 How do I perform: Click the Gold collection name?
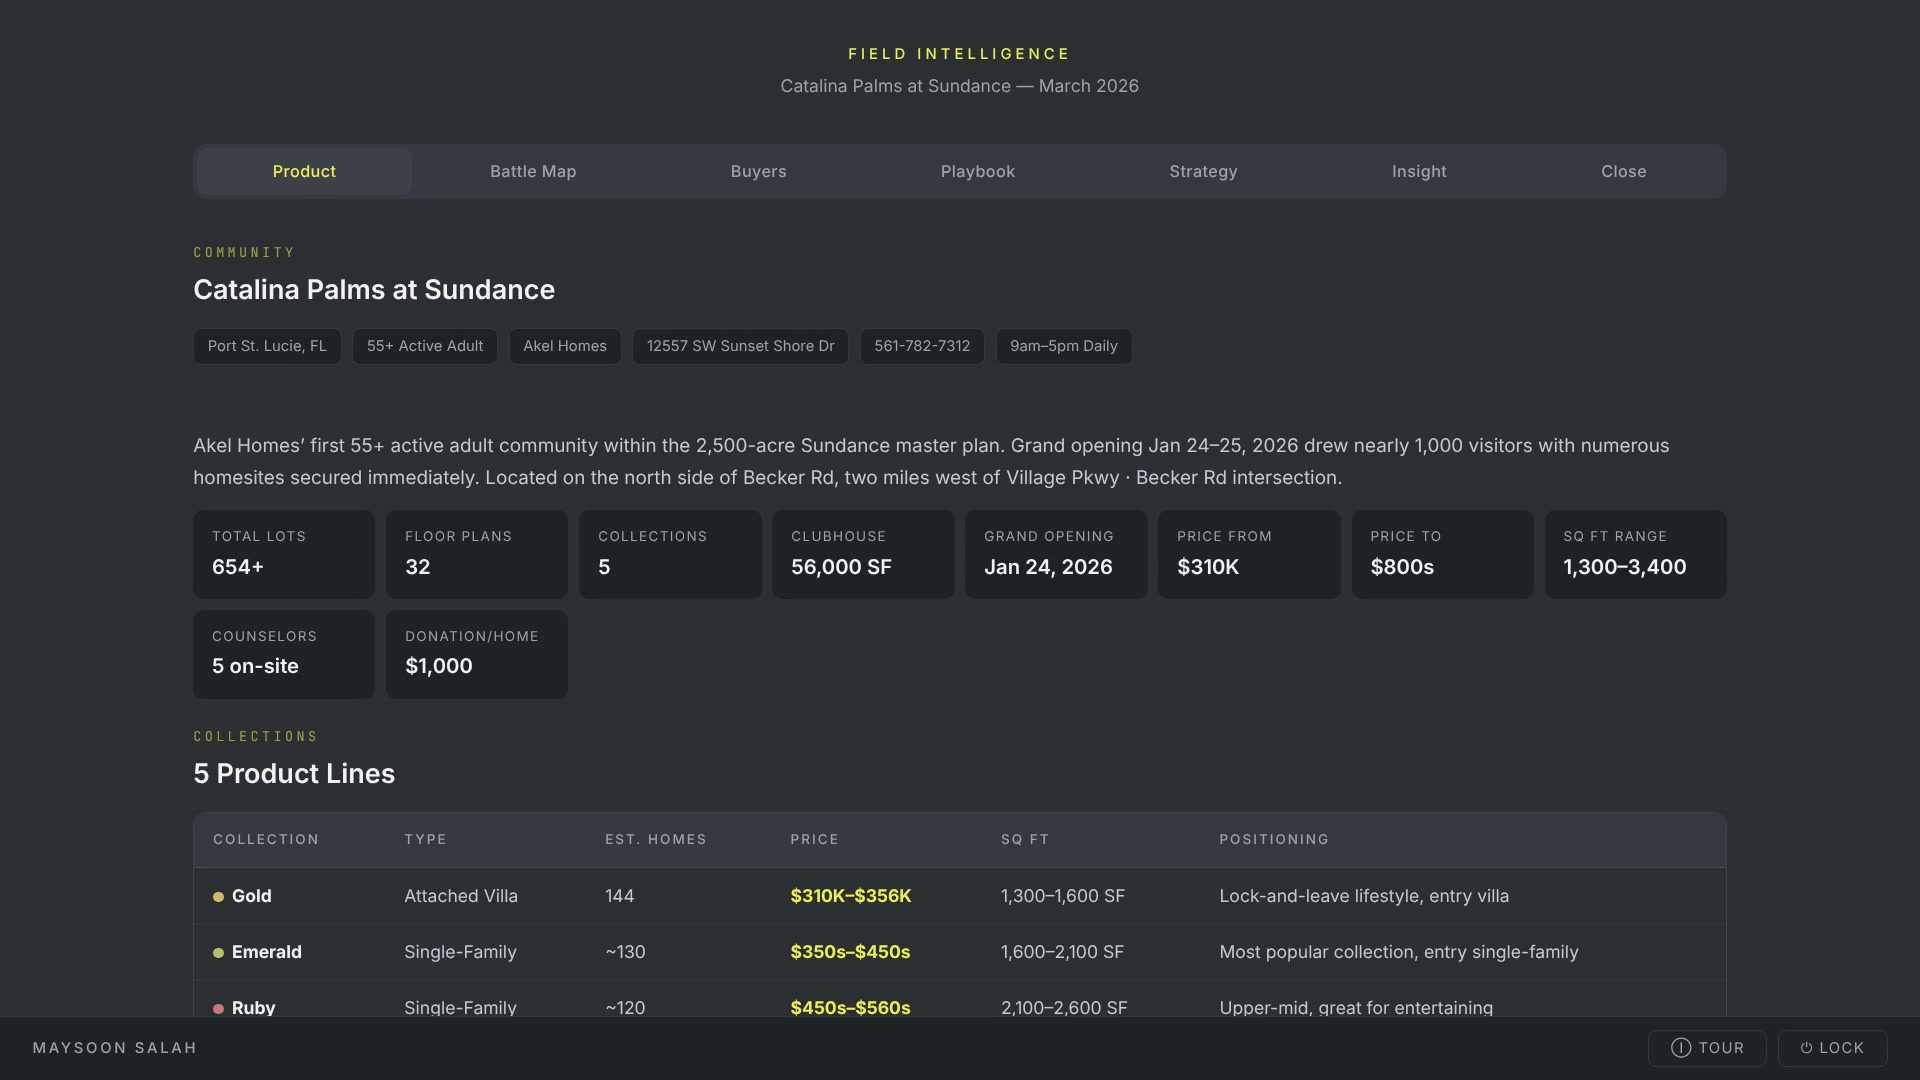tap(252, 896)
